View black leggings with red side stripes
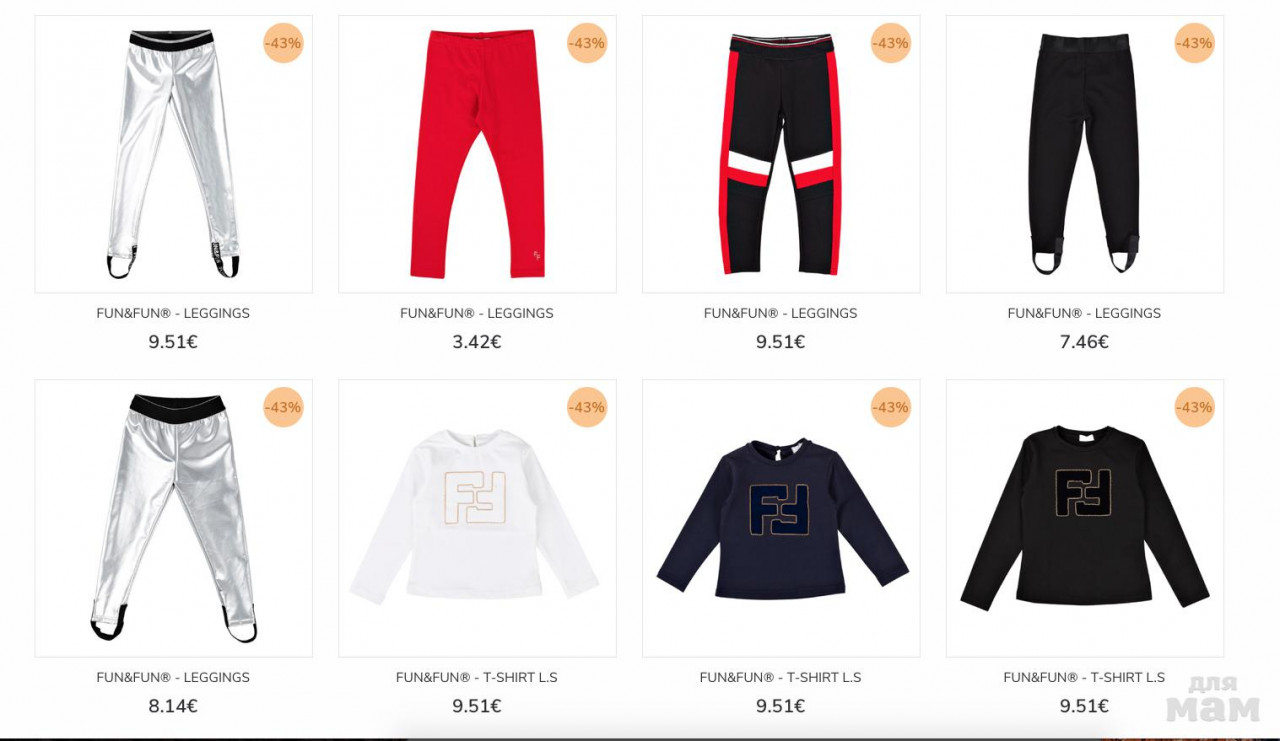Screen dimensions: 1280x741 [x=781, y=154]
